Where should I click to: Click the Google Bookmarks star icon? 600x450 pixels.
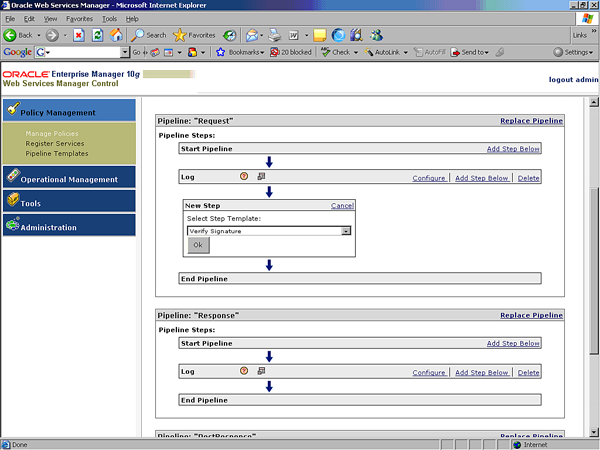pos(220,52)
